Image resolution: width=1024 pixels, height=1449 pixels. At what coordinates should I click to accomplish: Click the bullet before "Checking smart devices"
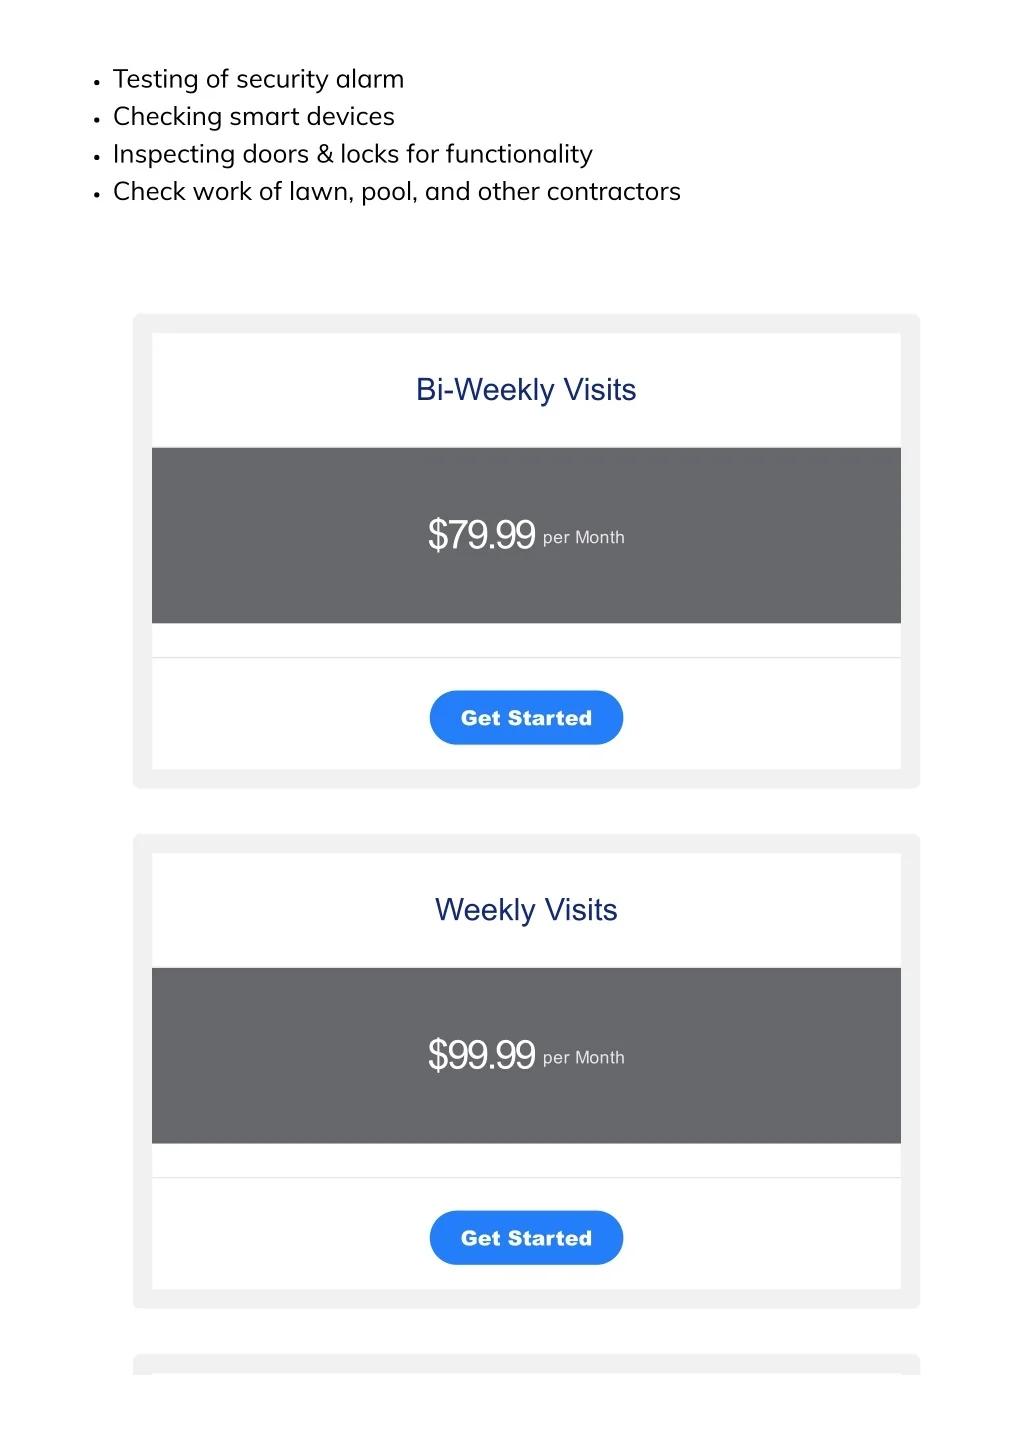(x=97, y=120)
